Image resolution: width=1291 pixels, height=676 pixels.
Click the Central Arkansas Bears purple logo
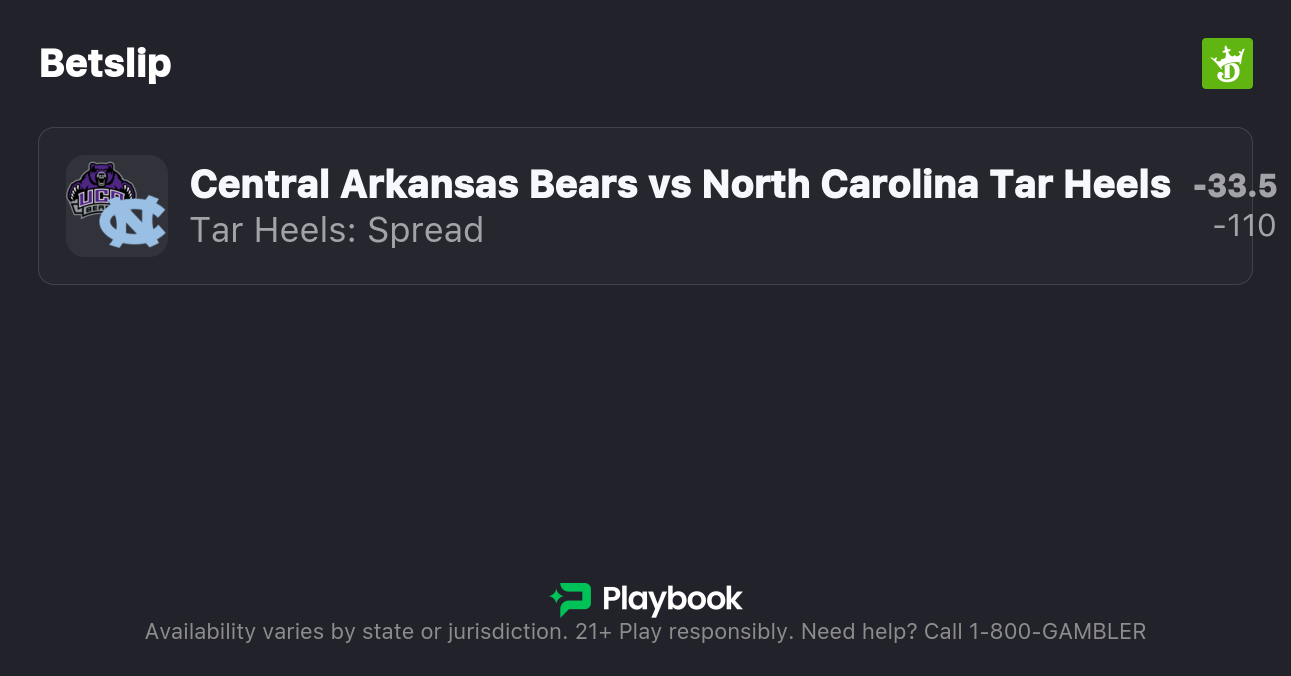click(x=98, y=187)
